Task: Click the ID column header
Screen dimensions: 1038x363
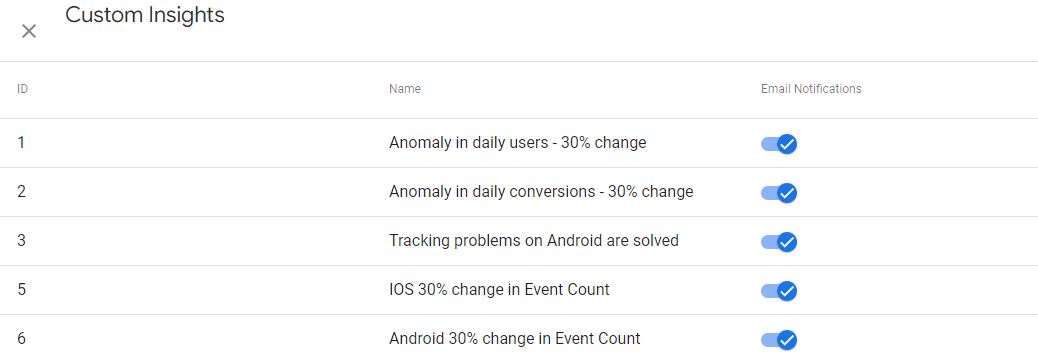Action: 23,89
